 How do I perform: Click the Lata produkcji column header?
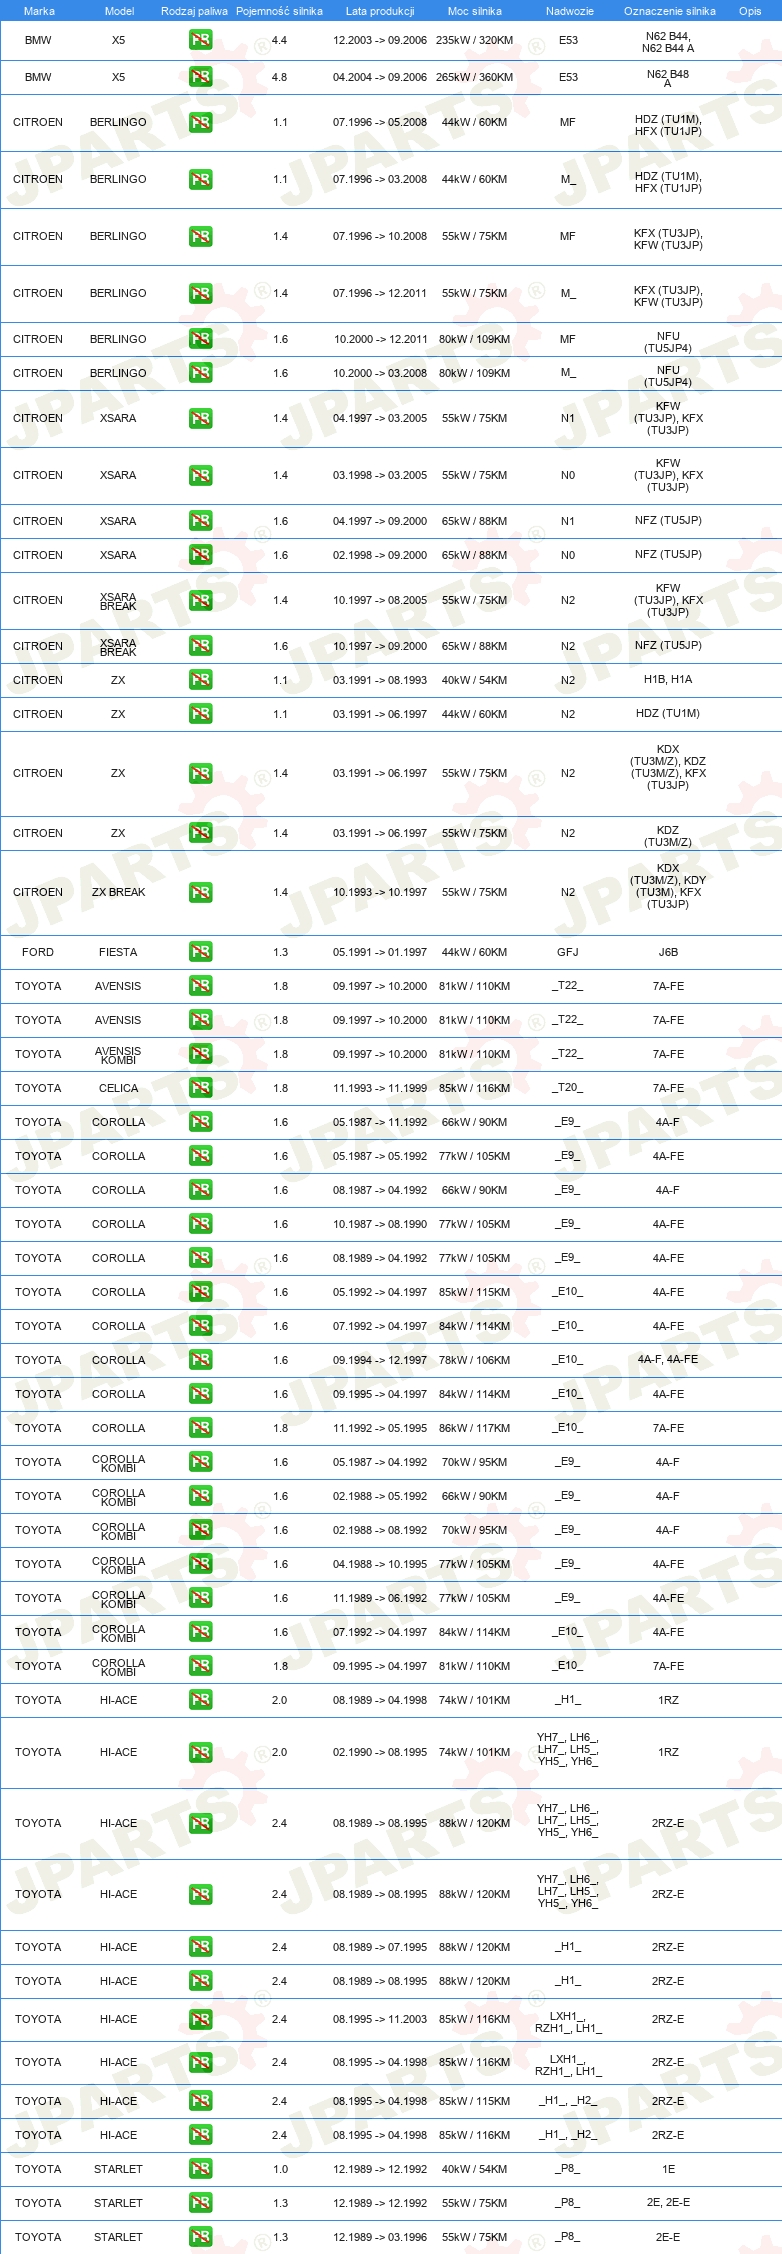[380, 11]
